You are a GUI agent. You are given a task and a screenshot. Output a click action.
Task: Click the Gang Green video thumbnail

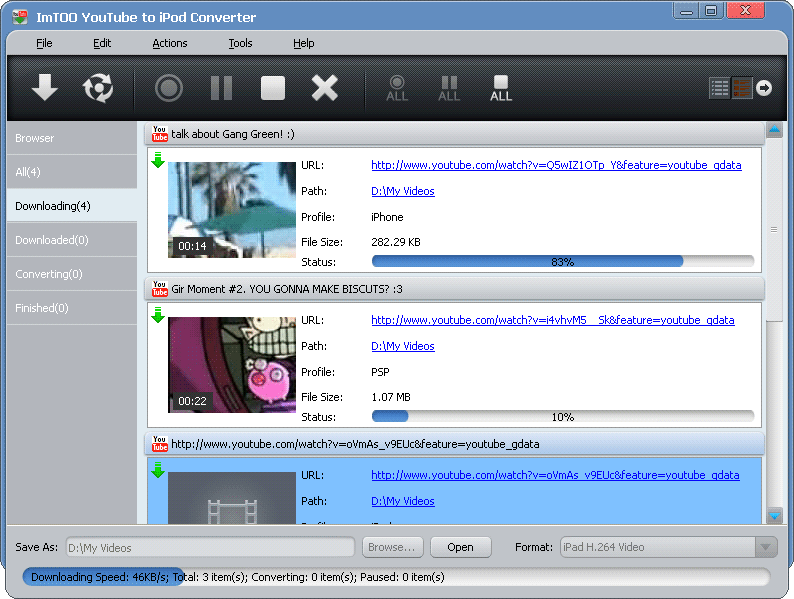coord(231,210)
